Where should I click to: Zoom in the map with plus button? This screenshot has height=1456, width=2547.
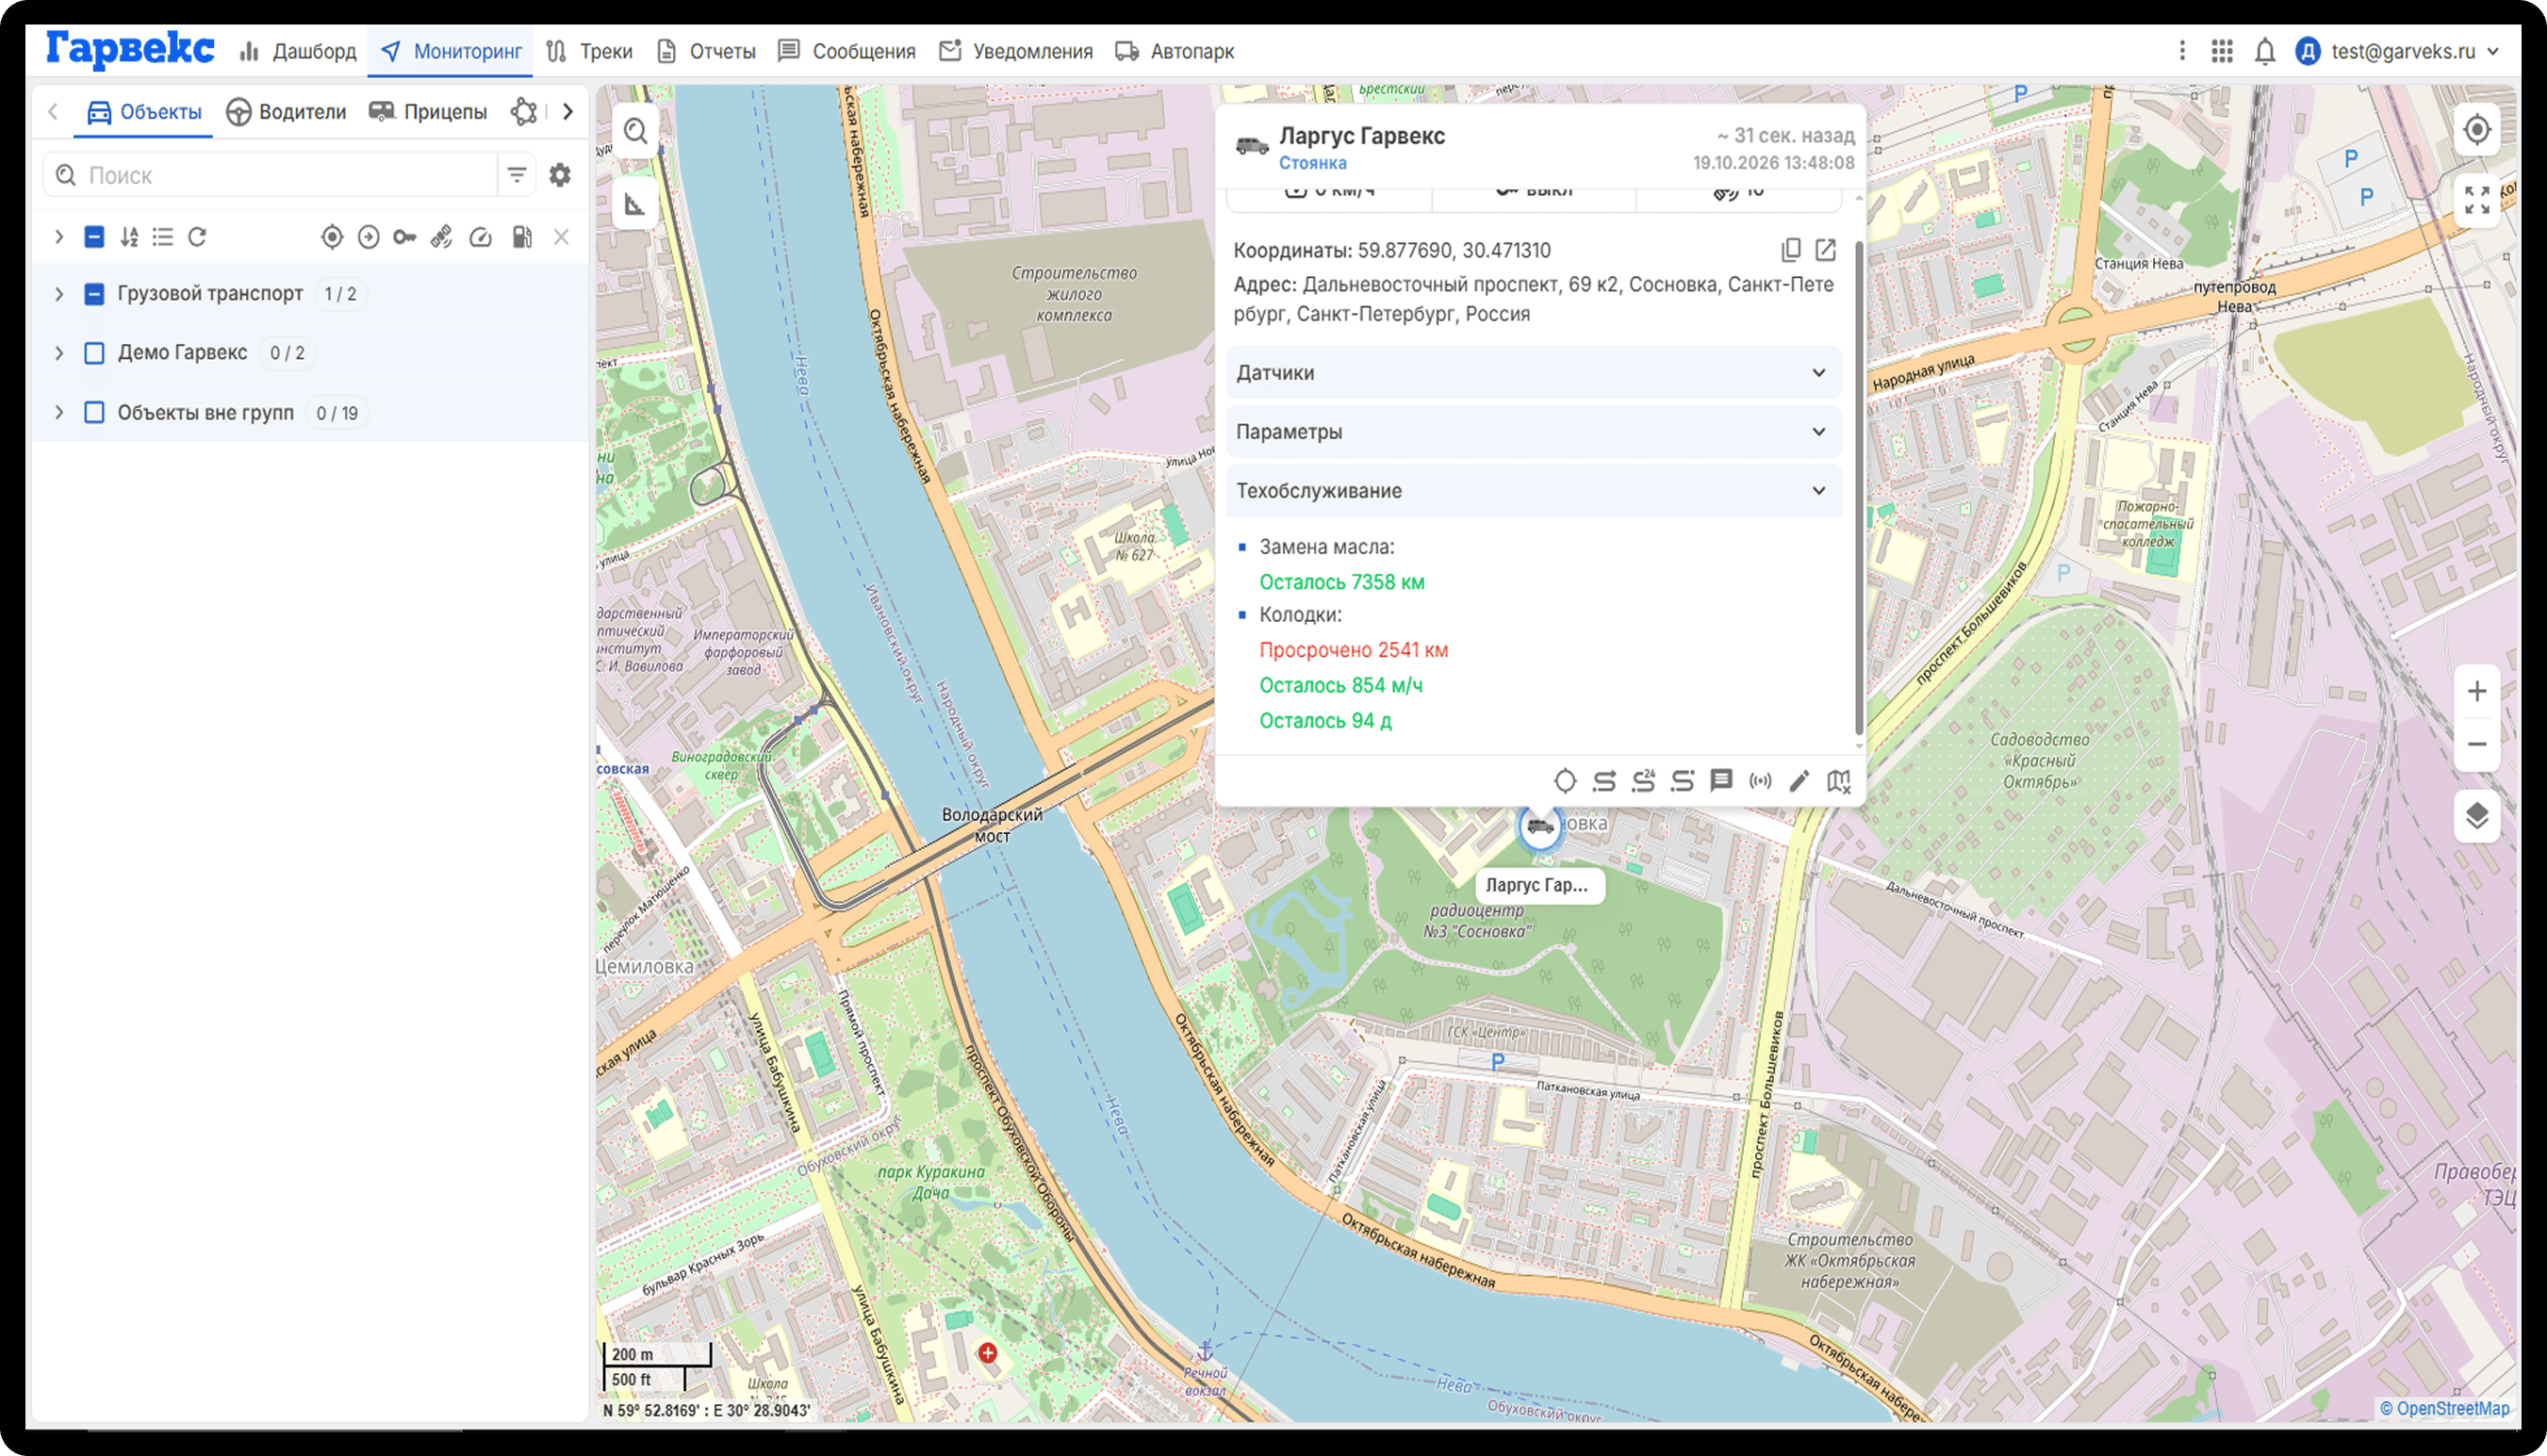(2476, 691)
